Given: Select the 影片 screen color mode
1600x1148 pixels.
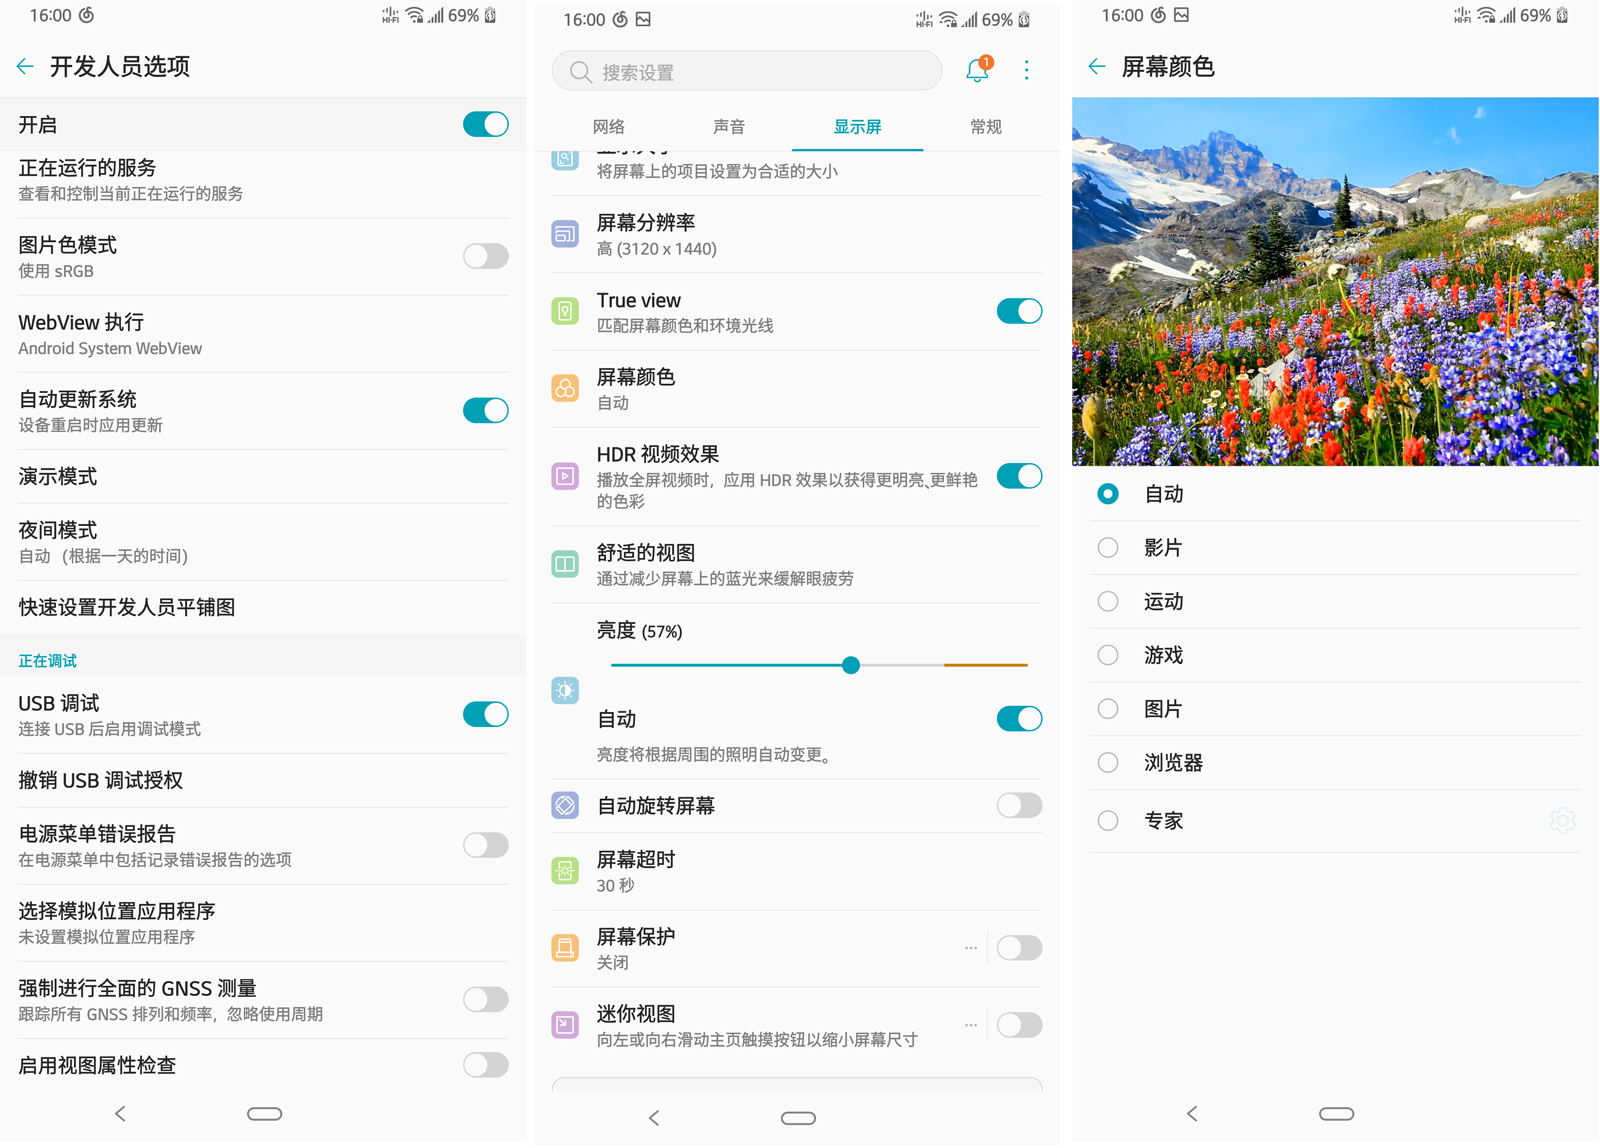Looking at the screenshot, I should [1107, 547].
